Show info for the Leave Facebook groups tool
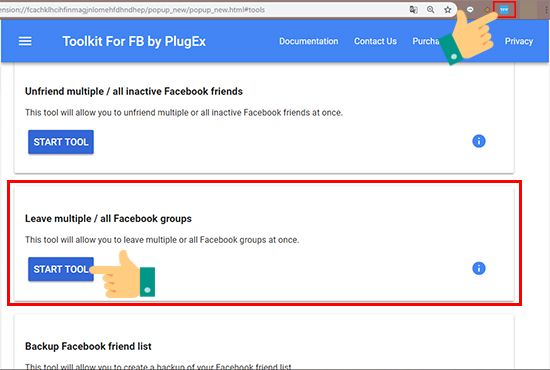The image size is (550, 370). [x=479, y=268]
